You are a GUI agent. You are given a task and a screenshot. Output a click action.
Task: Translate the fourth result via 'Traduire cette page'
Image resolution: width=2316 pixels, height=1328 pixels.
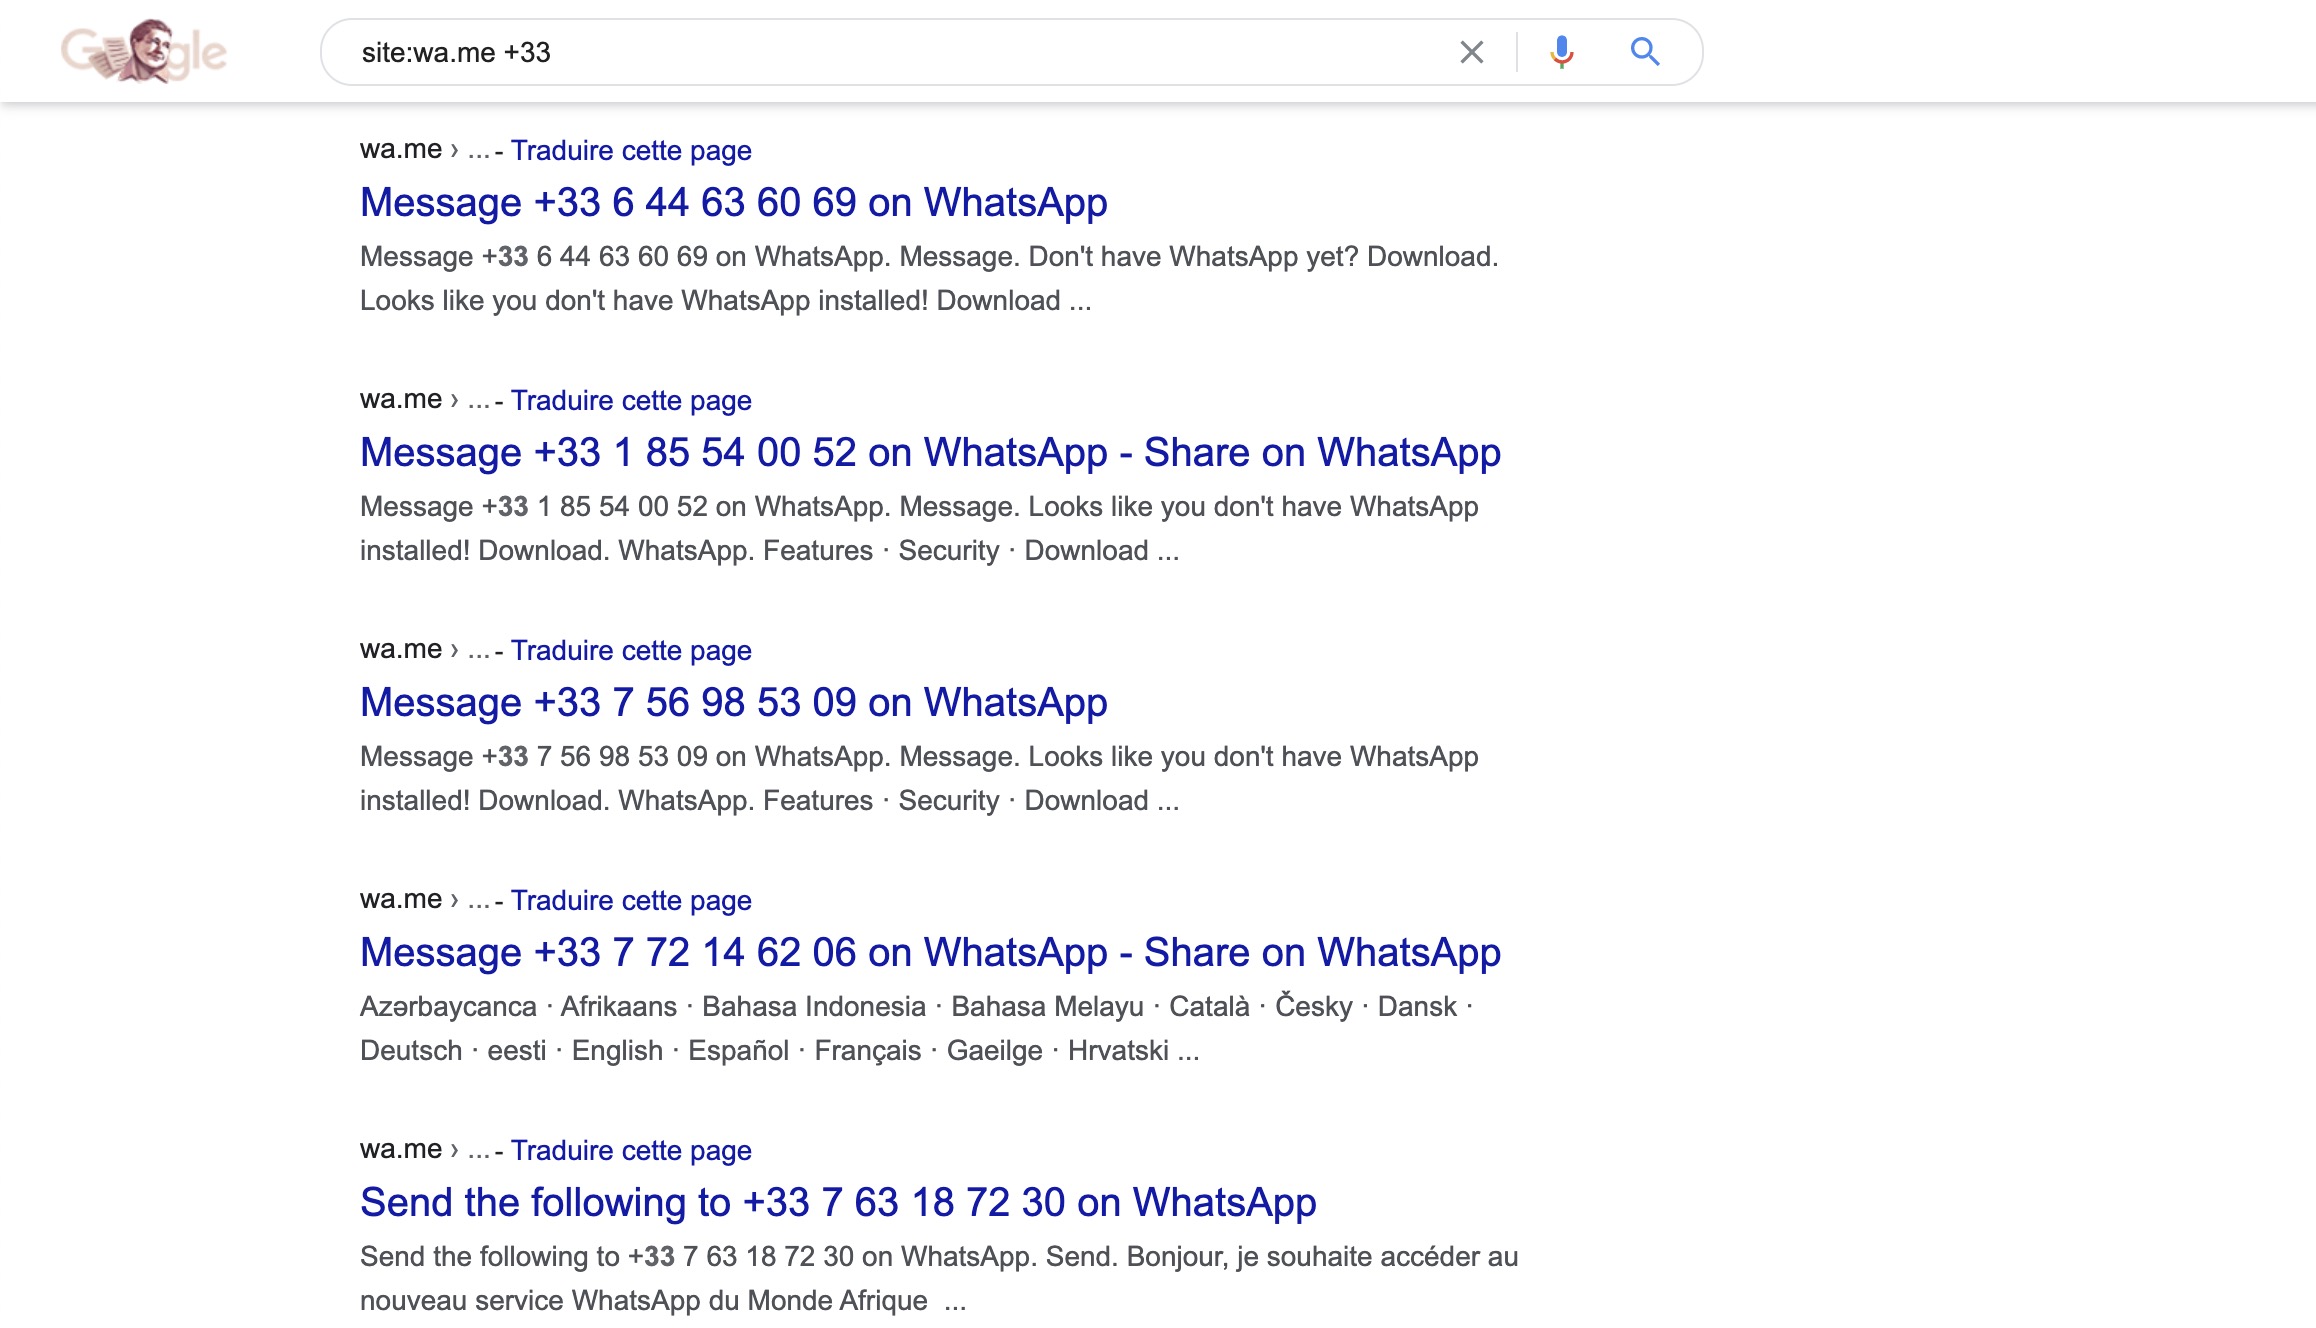pos(631,900)
